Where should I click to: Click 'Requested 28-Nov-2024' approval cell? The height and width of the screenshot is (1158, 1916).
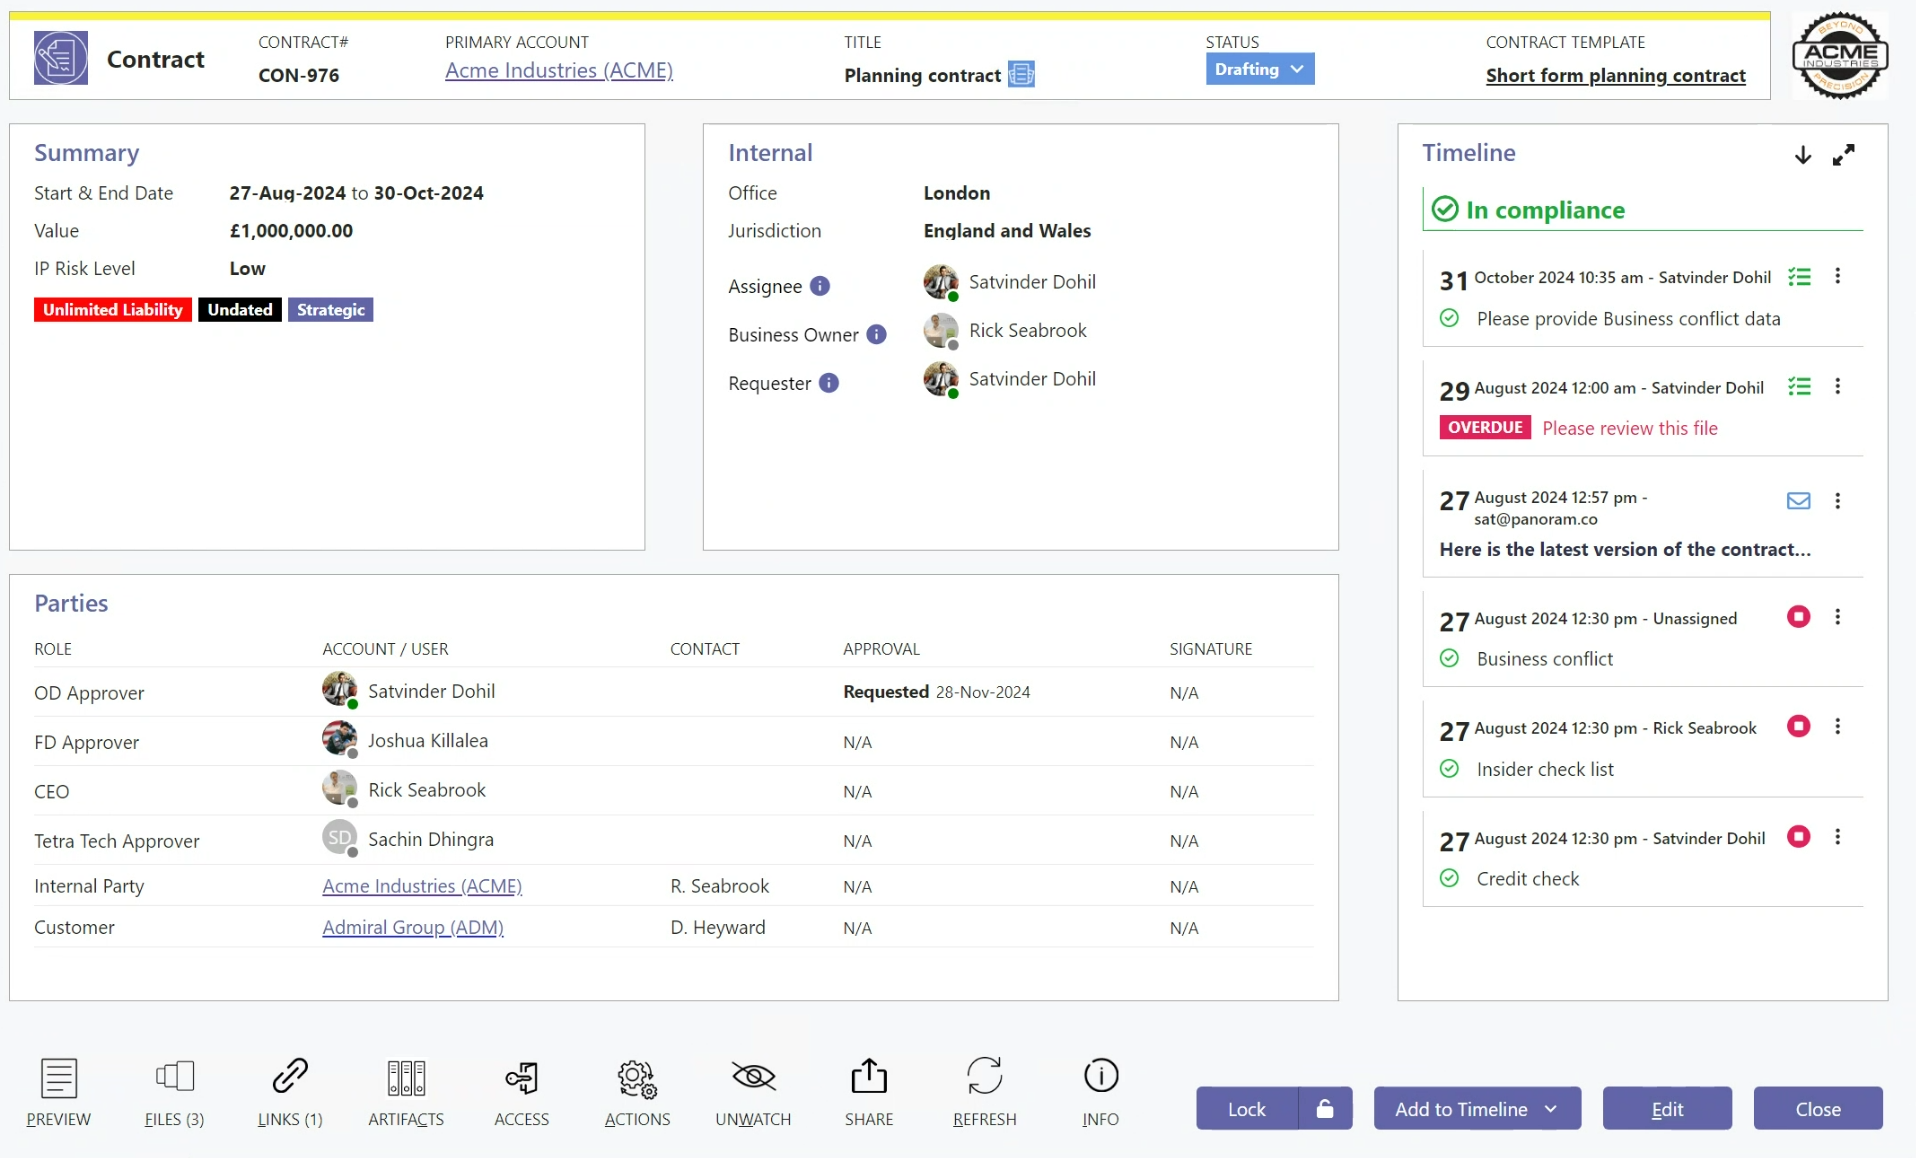[x=937, y=692]
